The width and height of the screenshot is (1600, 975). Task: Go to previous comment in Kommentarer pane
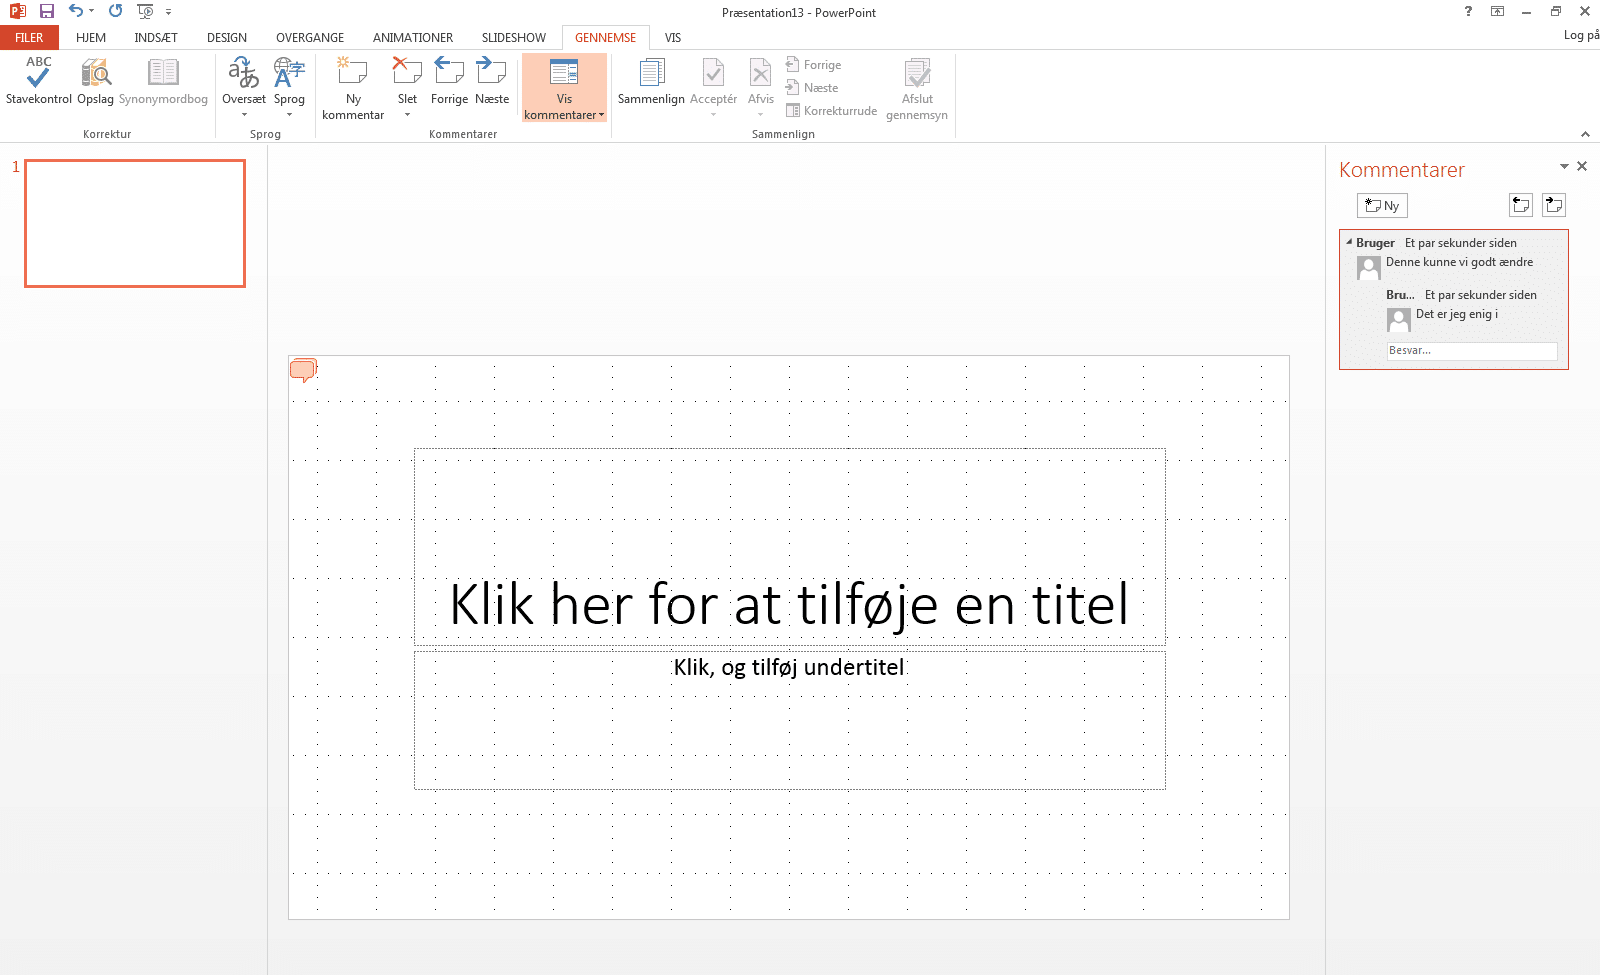[x=1520, y=205]
